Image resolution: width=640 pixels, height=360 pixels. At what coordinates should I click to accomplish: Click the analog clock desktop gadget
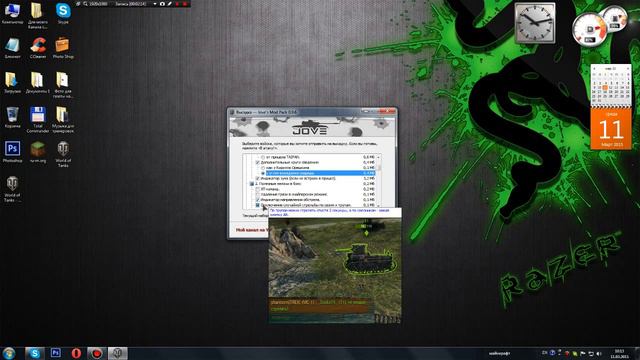(x=535, y=23)
